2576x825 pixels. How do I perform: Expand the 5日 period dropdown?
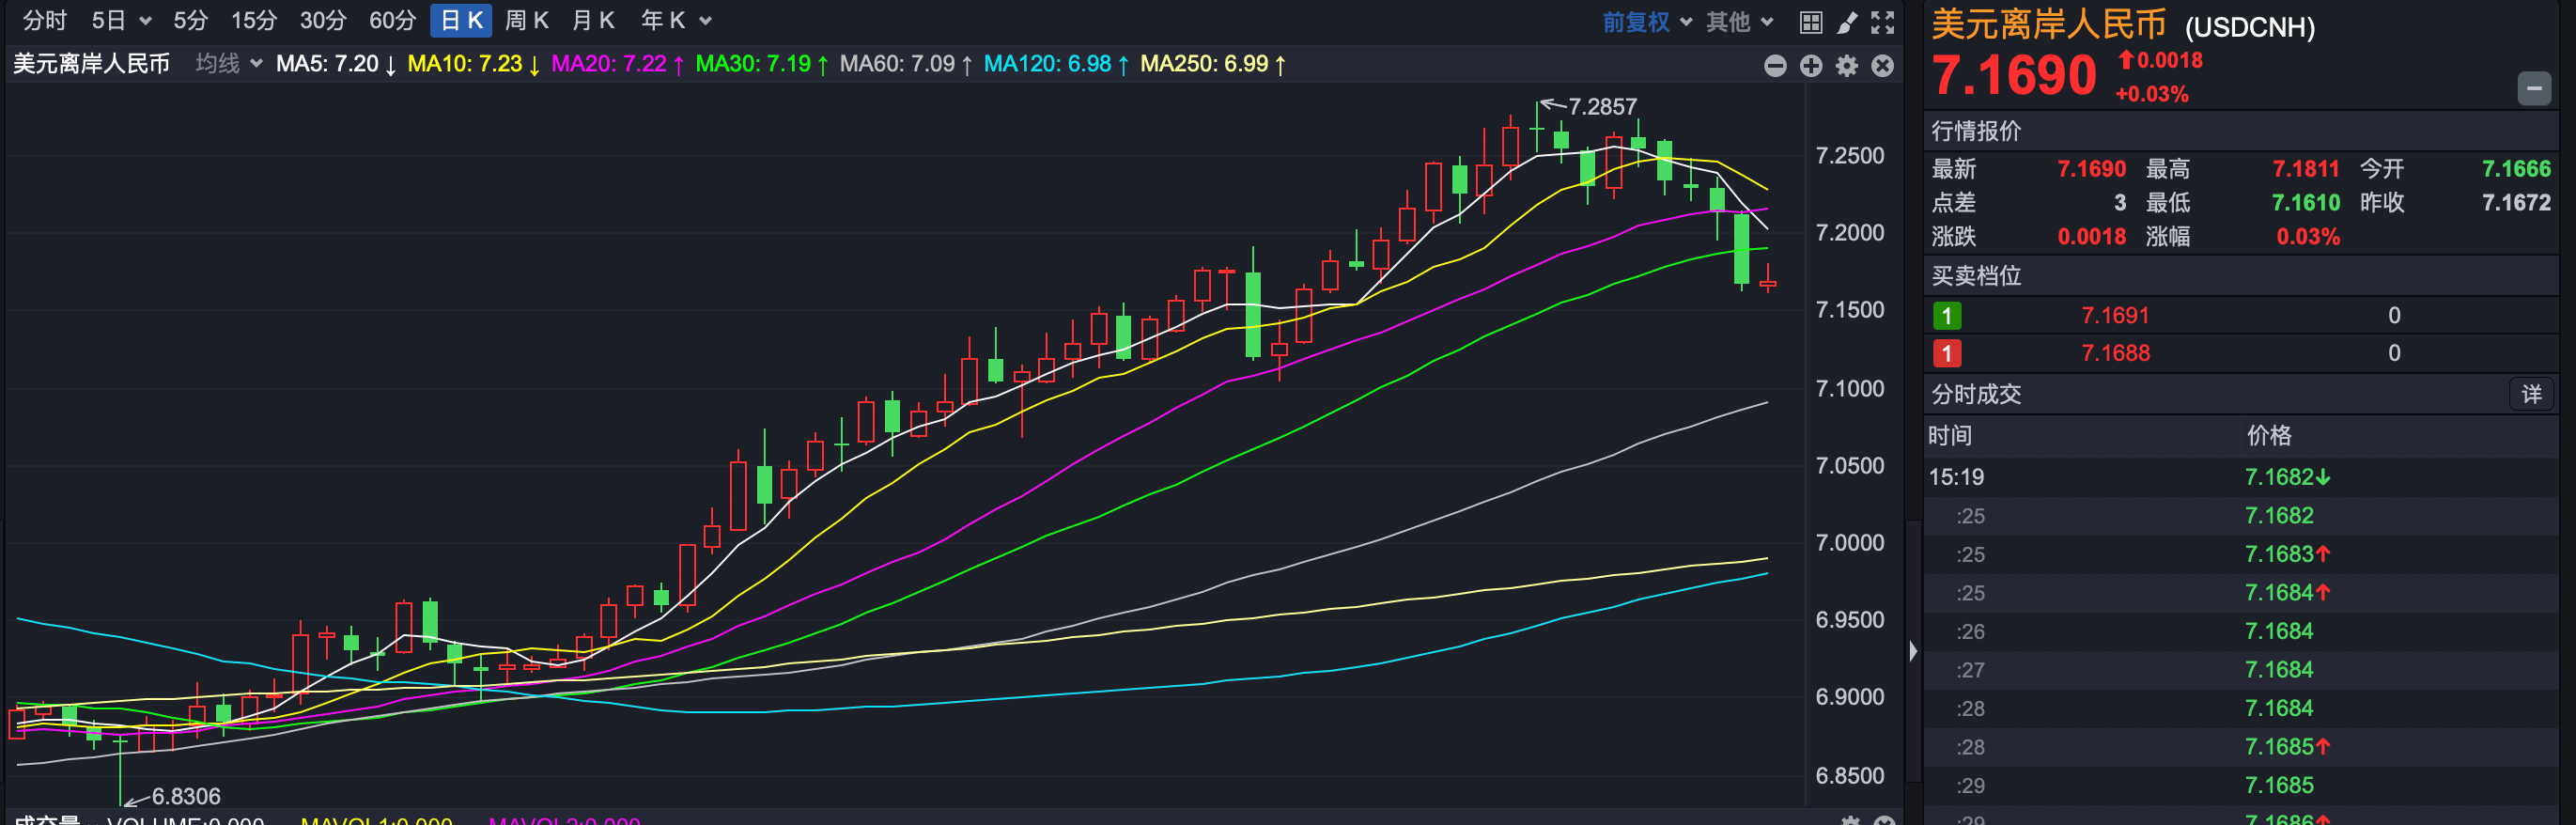coord(121,21)
